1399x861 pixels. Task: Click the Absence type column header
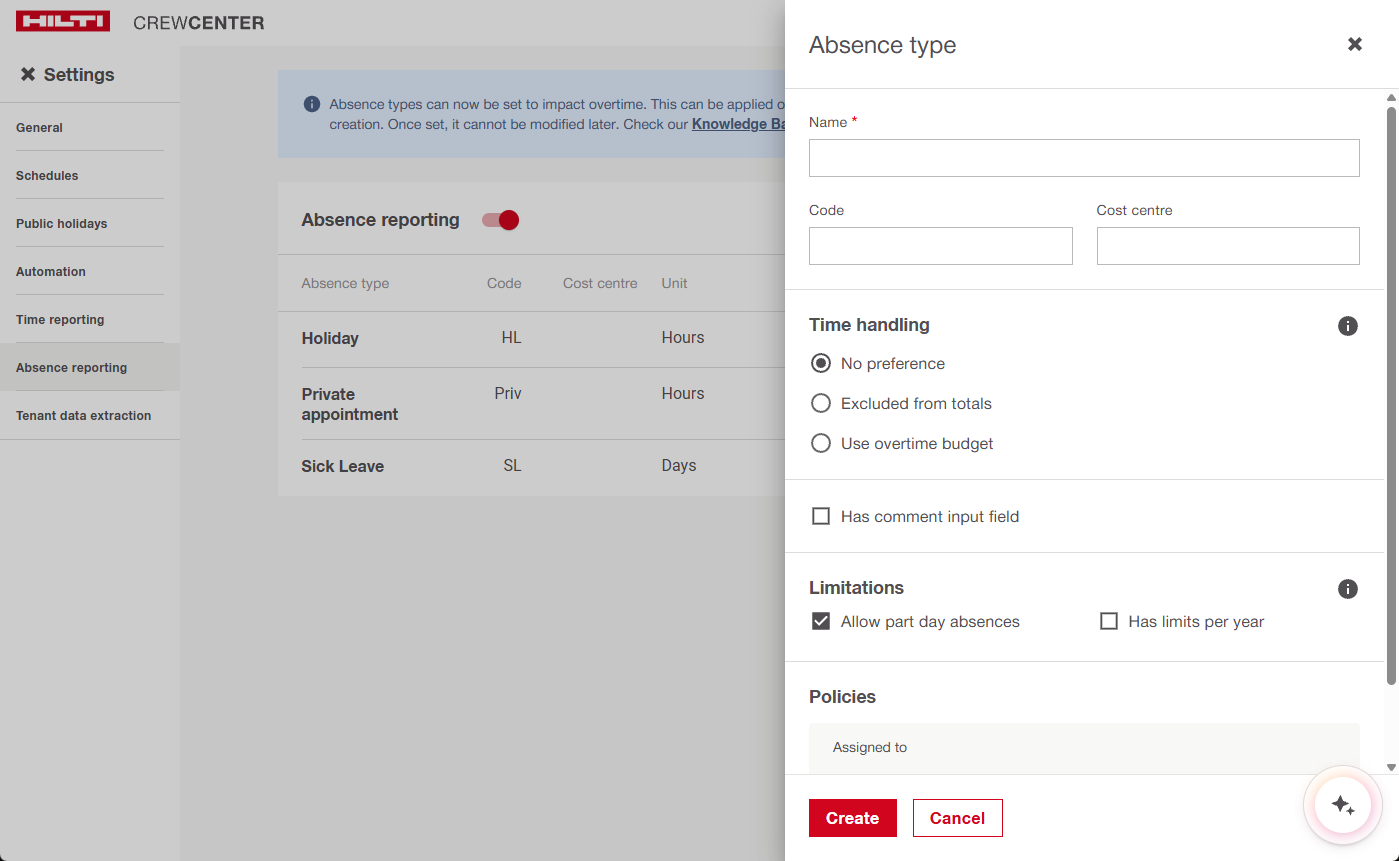345,283
